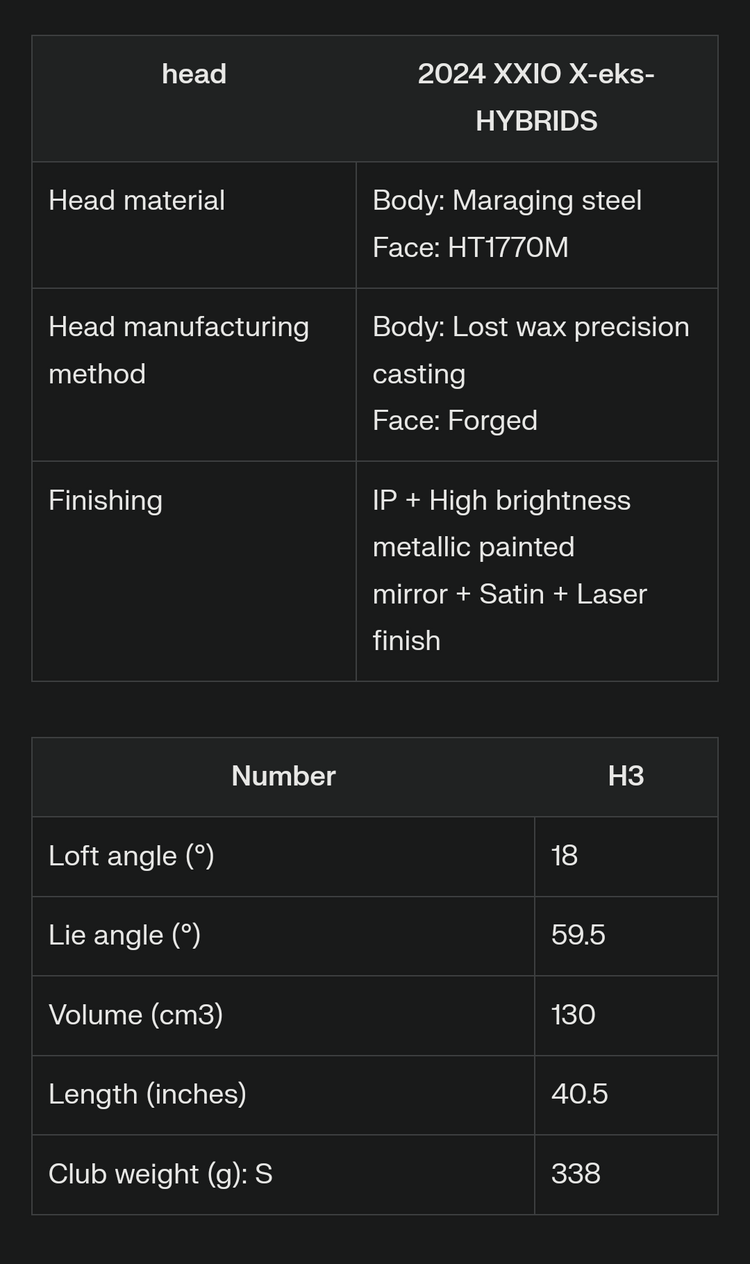The width and height of the screenshot is (750, 1264).
Task: Select the "H3" column header
Action: 626,777
